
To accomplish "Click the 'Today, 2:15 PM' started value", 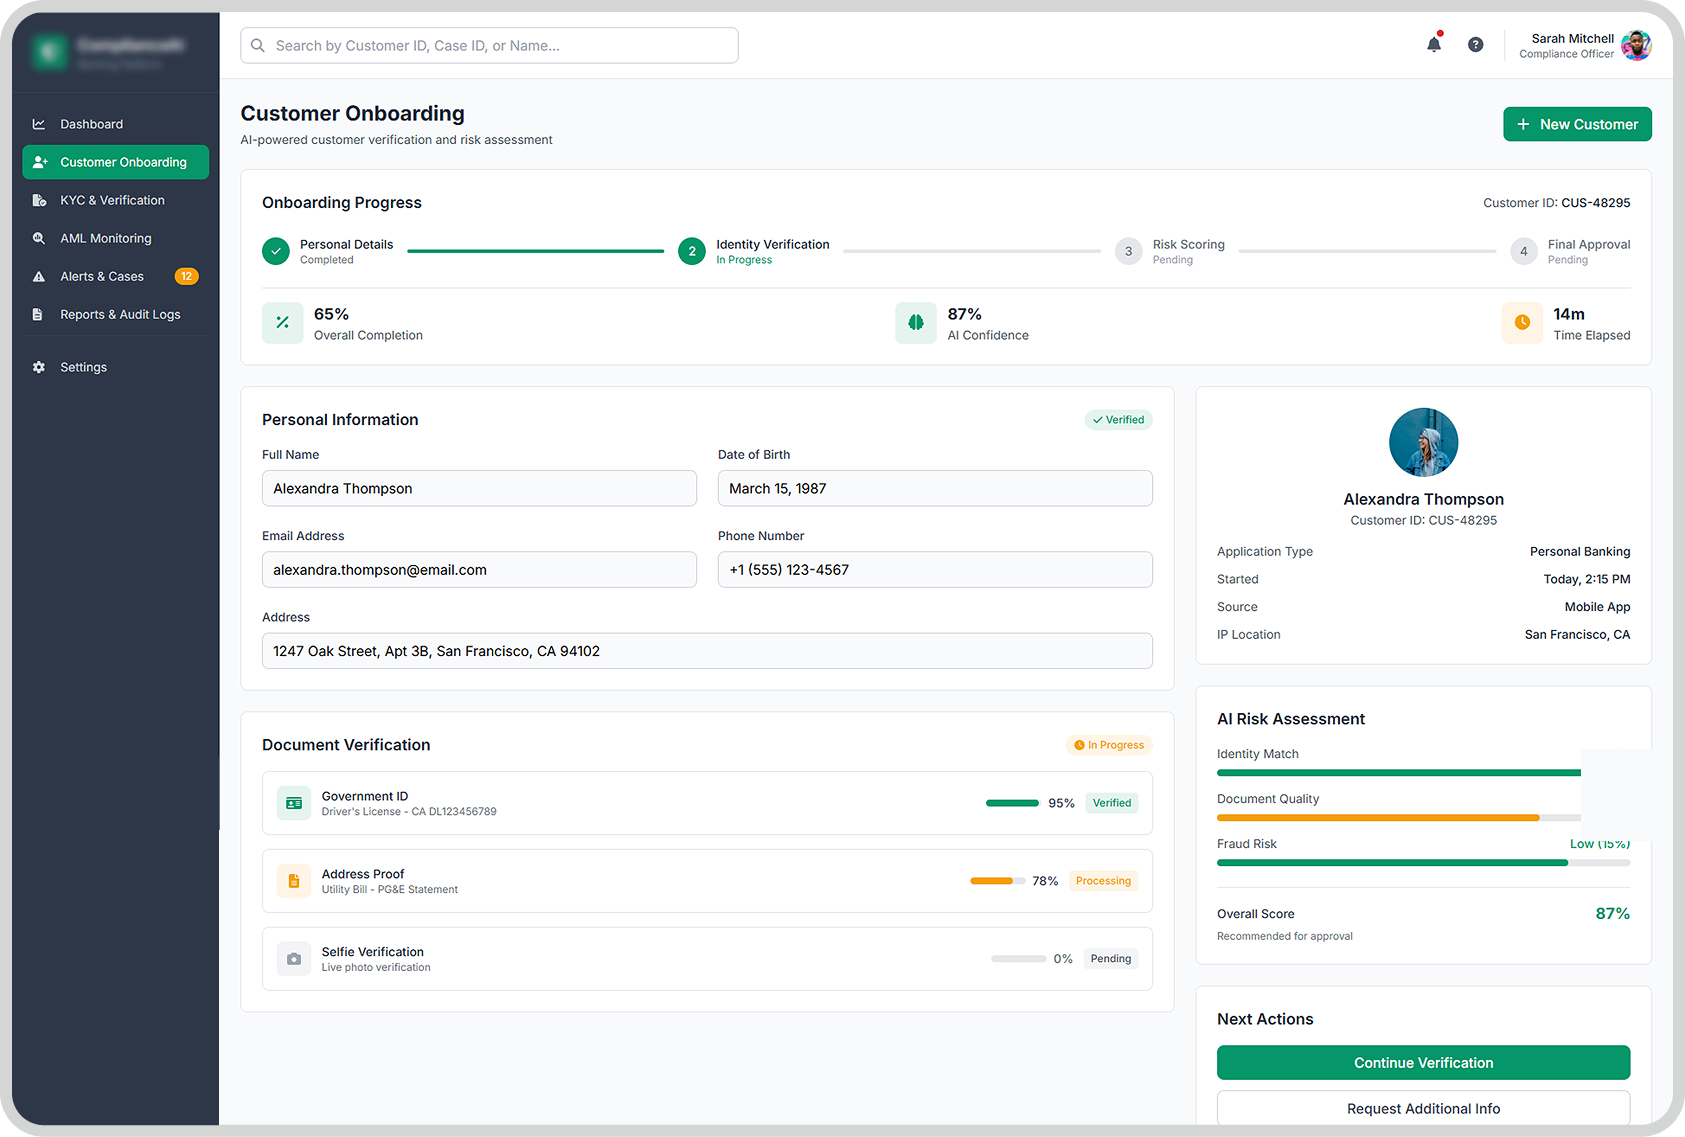I will coord(1586,579).
